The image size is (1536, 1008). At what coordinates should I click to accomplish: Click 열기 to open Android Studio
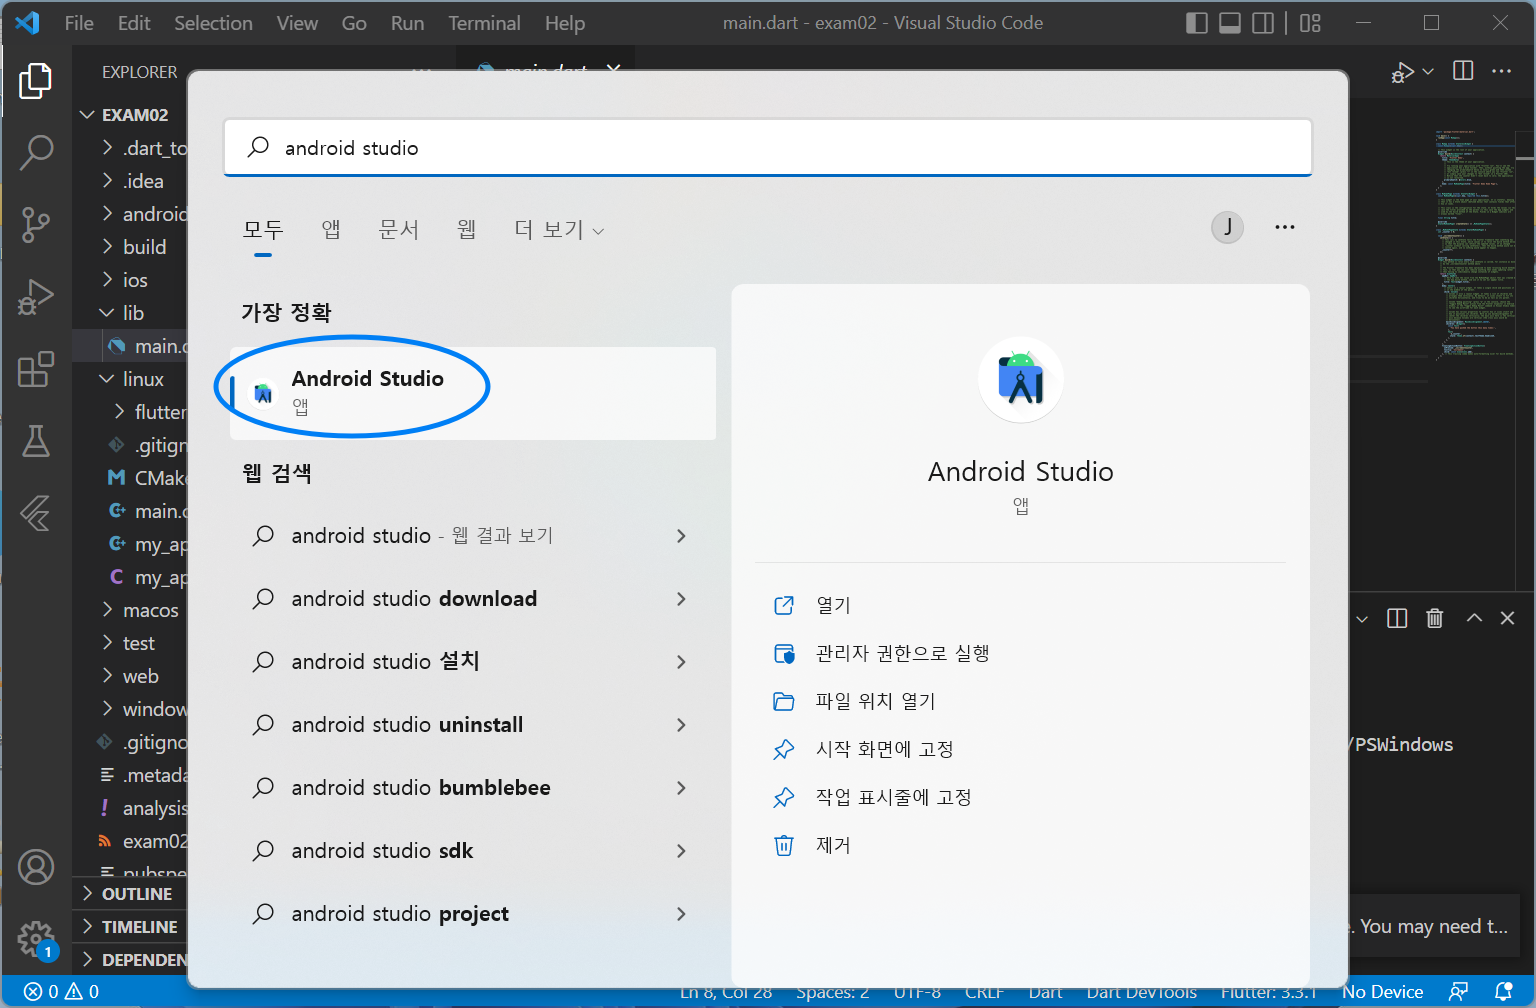(x=833, y=605)
